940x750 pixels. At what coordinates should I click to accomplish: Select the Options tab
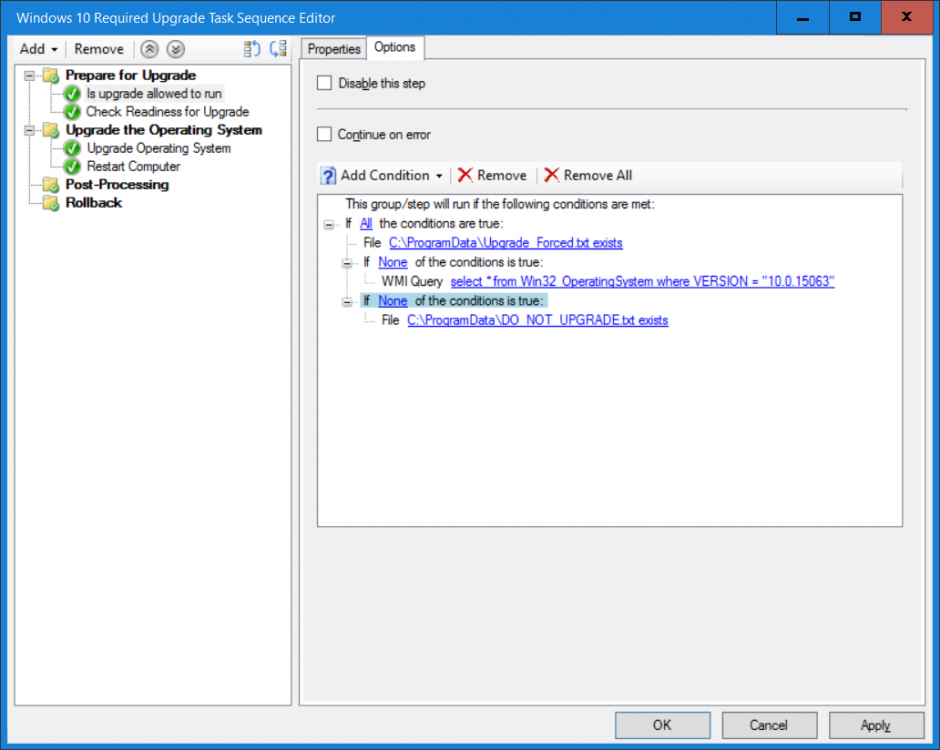click(395, 47)
